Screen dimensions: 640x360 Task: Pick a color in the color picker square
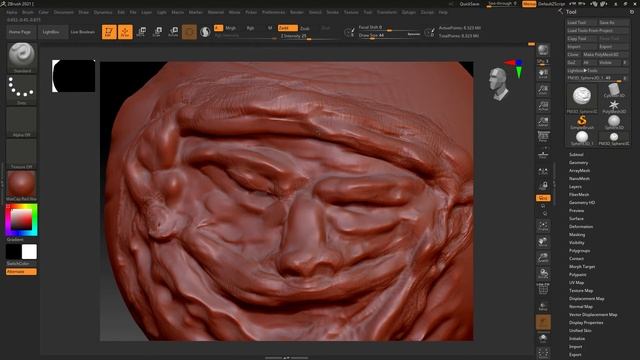(21, 220)
